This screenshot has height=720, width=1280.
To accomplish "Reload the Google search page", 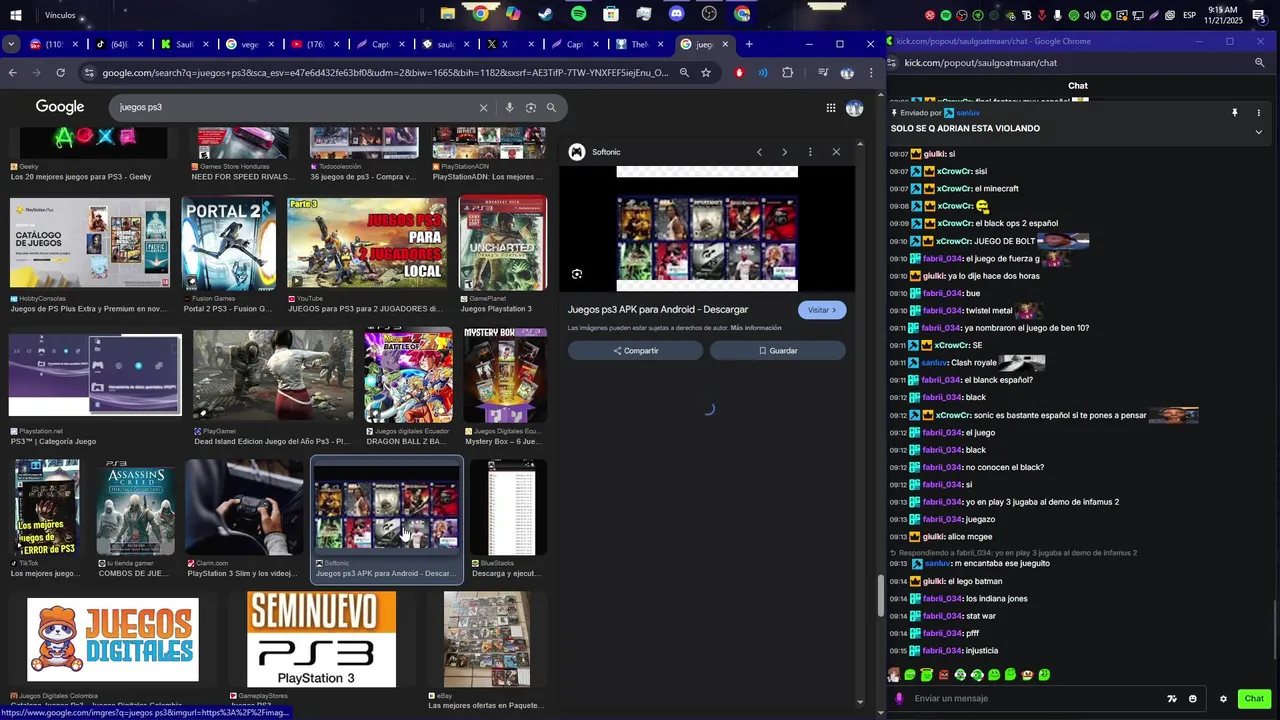I will click(x=61, y=73).
